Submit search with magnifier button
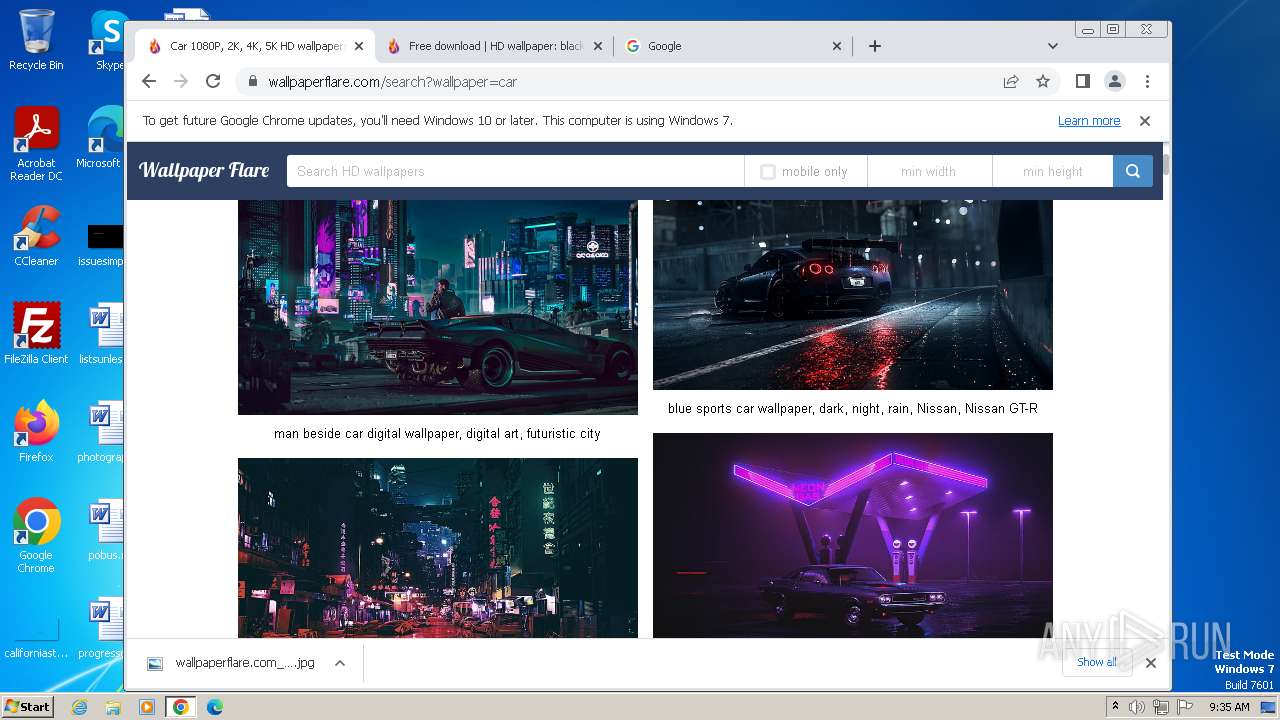The image size is (1280, 720). point(1133,171)
